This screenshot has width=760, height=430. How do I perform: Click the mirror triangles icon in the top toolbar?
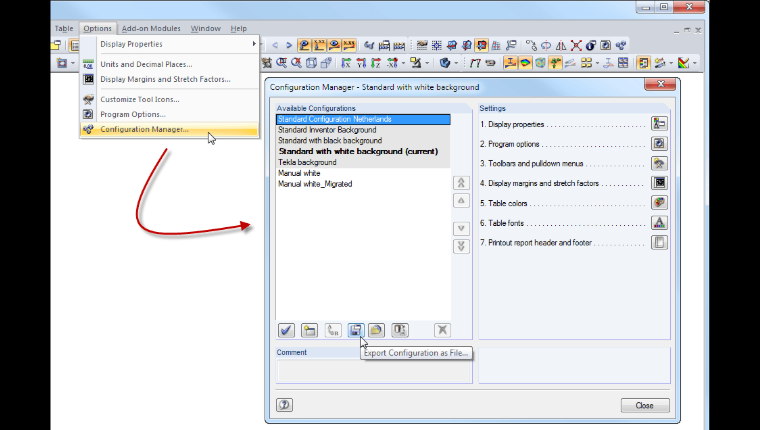click(561, 46)
